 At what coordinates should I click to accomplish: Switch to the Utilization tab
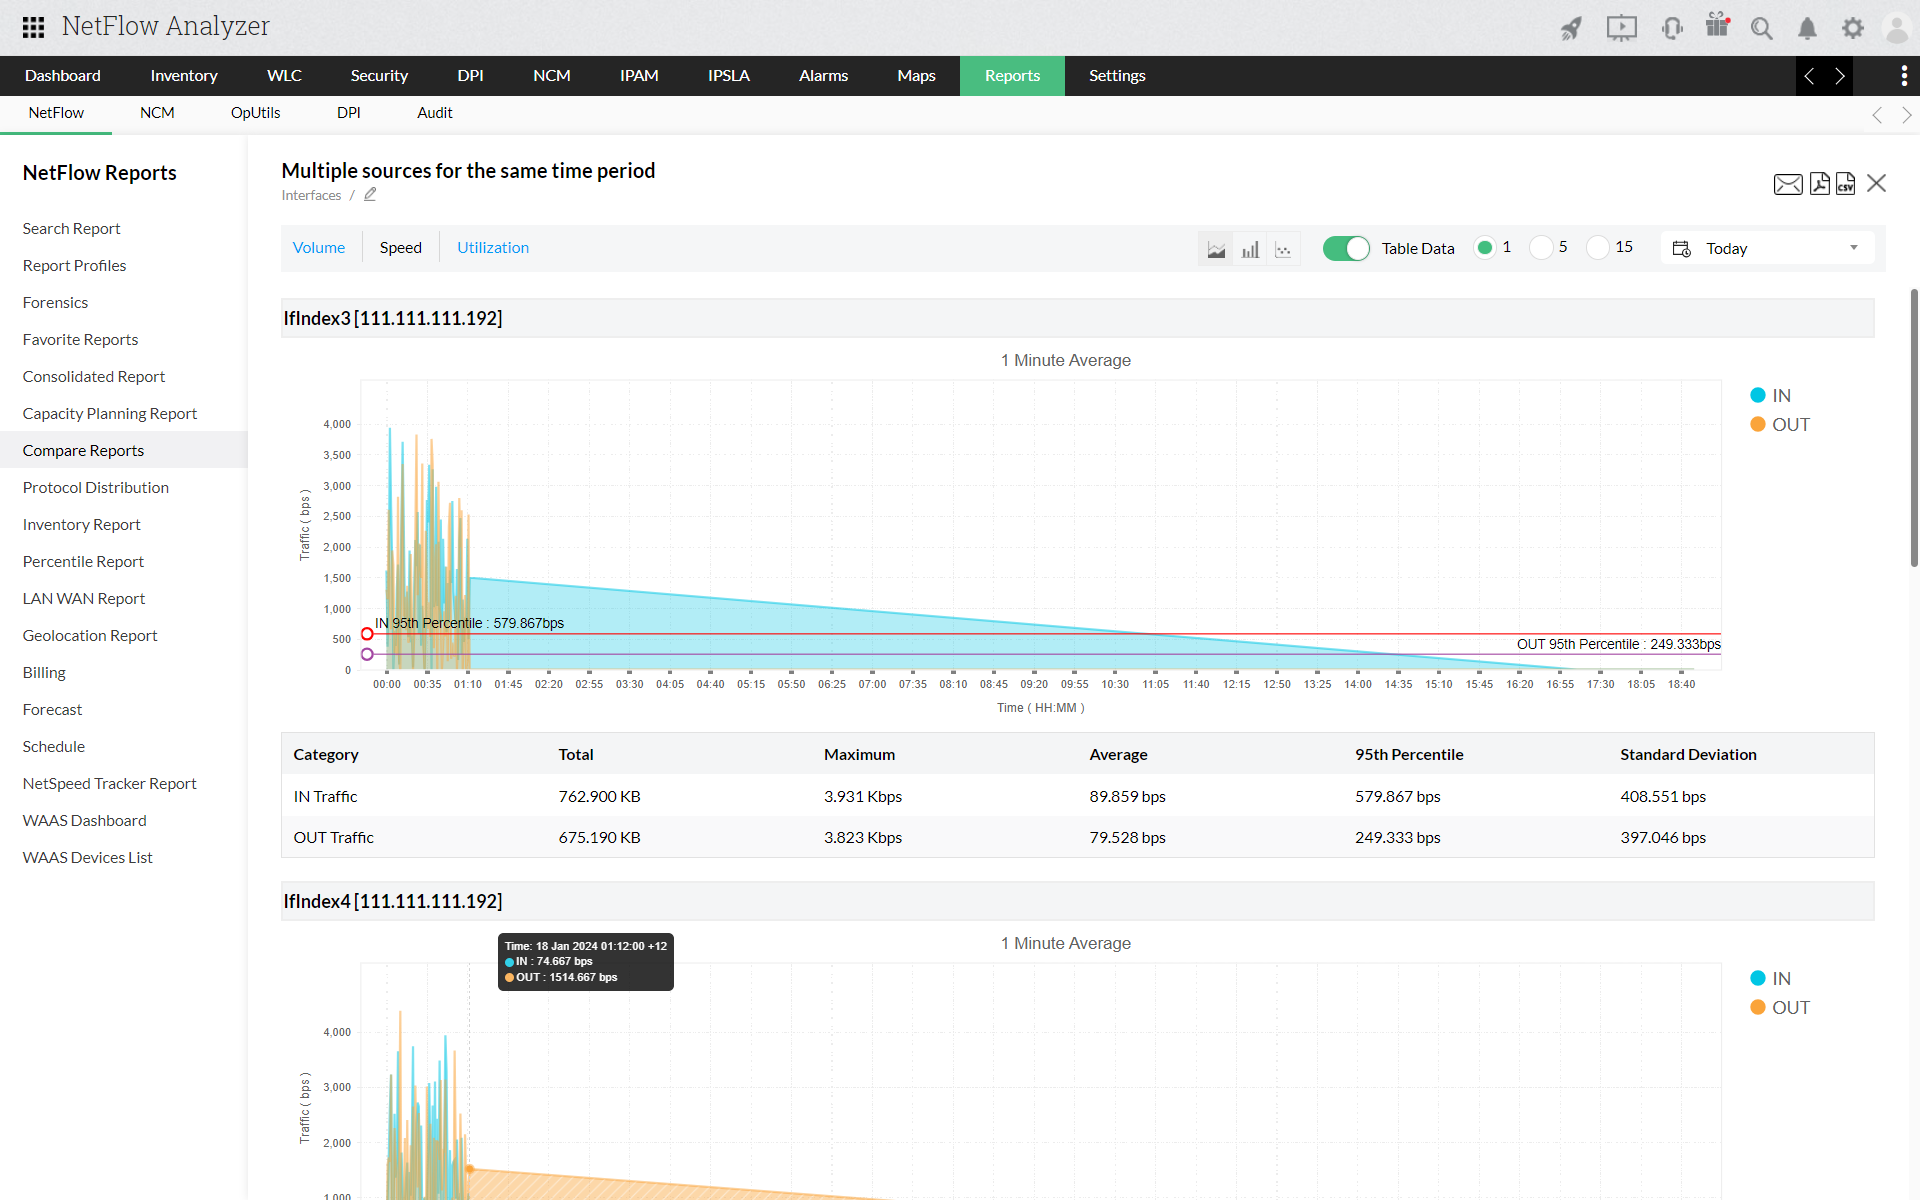[492, 248]
